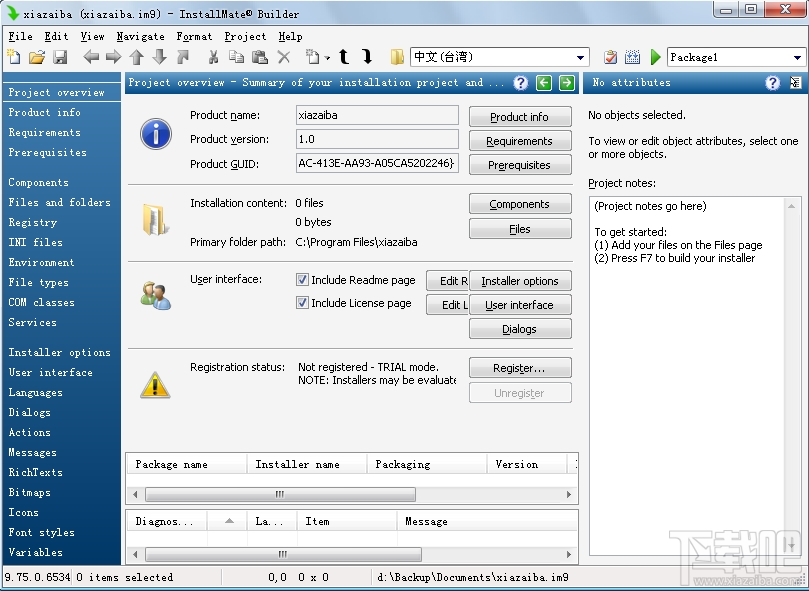Click the attributes panel options icon
The height and width of the screenshot is (591, 809).
(x=796, y=82)
